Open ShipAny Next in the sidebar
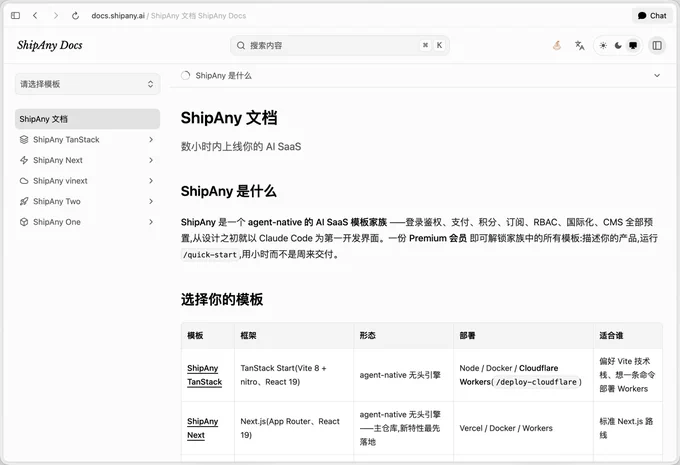Viewport: 680px width, 465px height. pyautogui.click(x=88, y=160)
